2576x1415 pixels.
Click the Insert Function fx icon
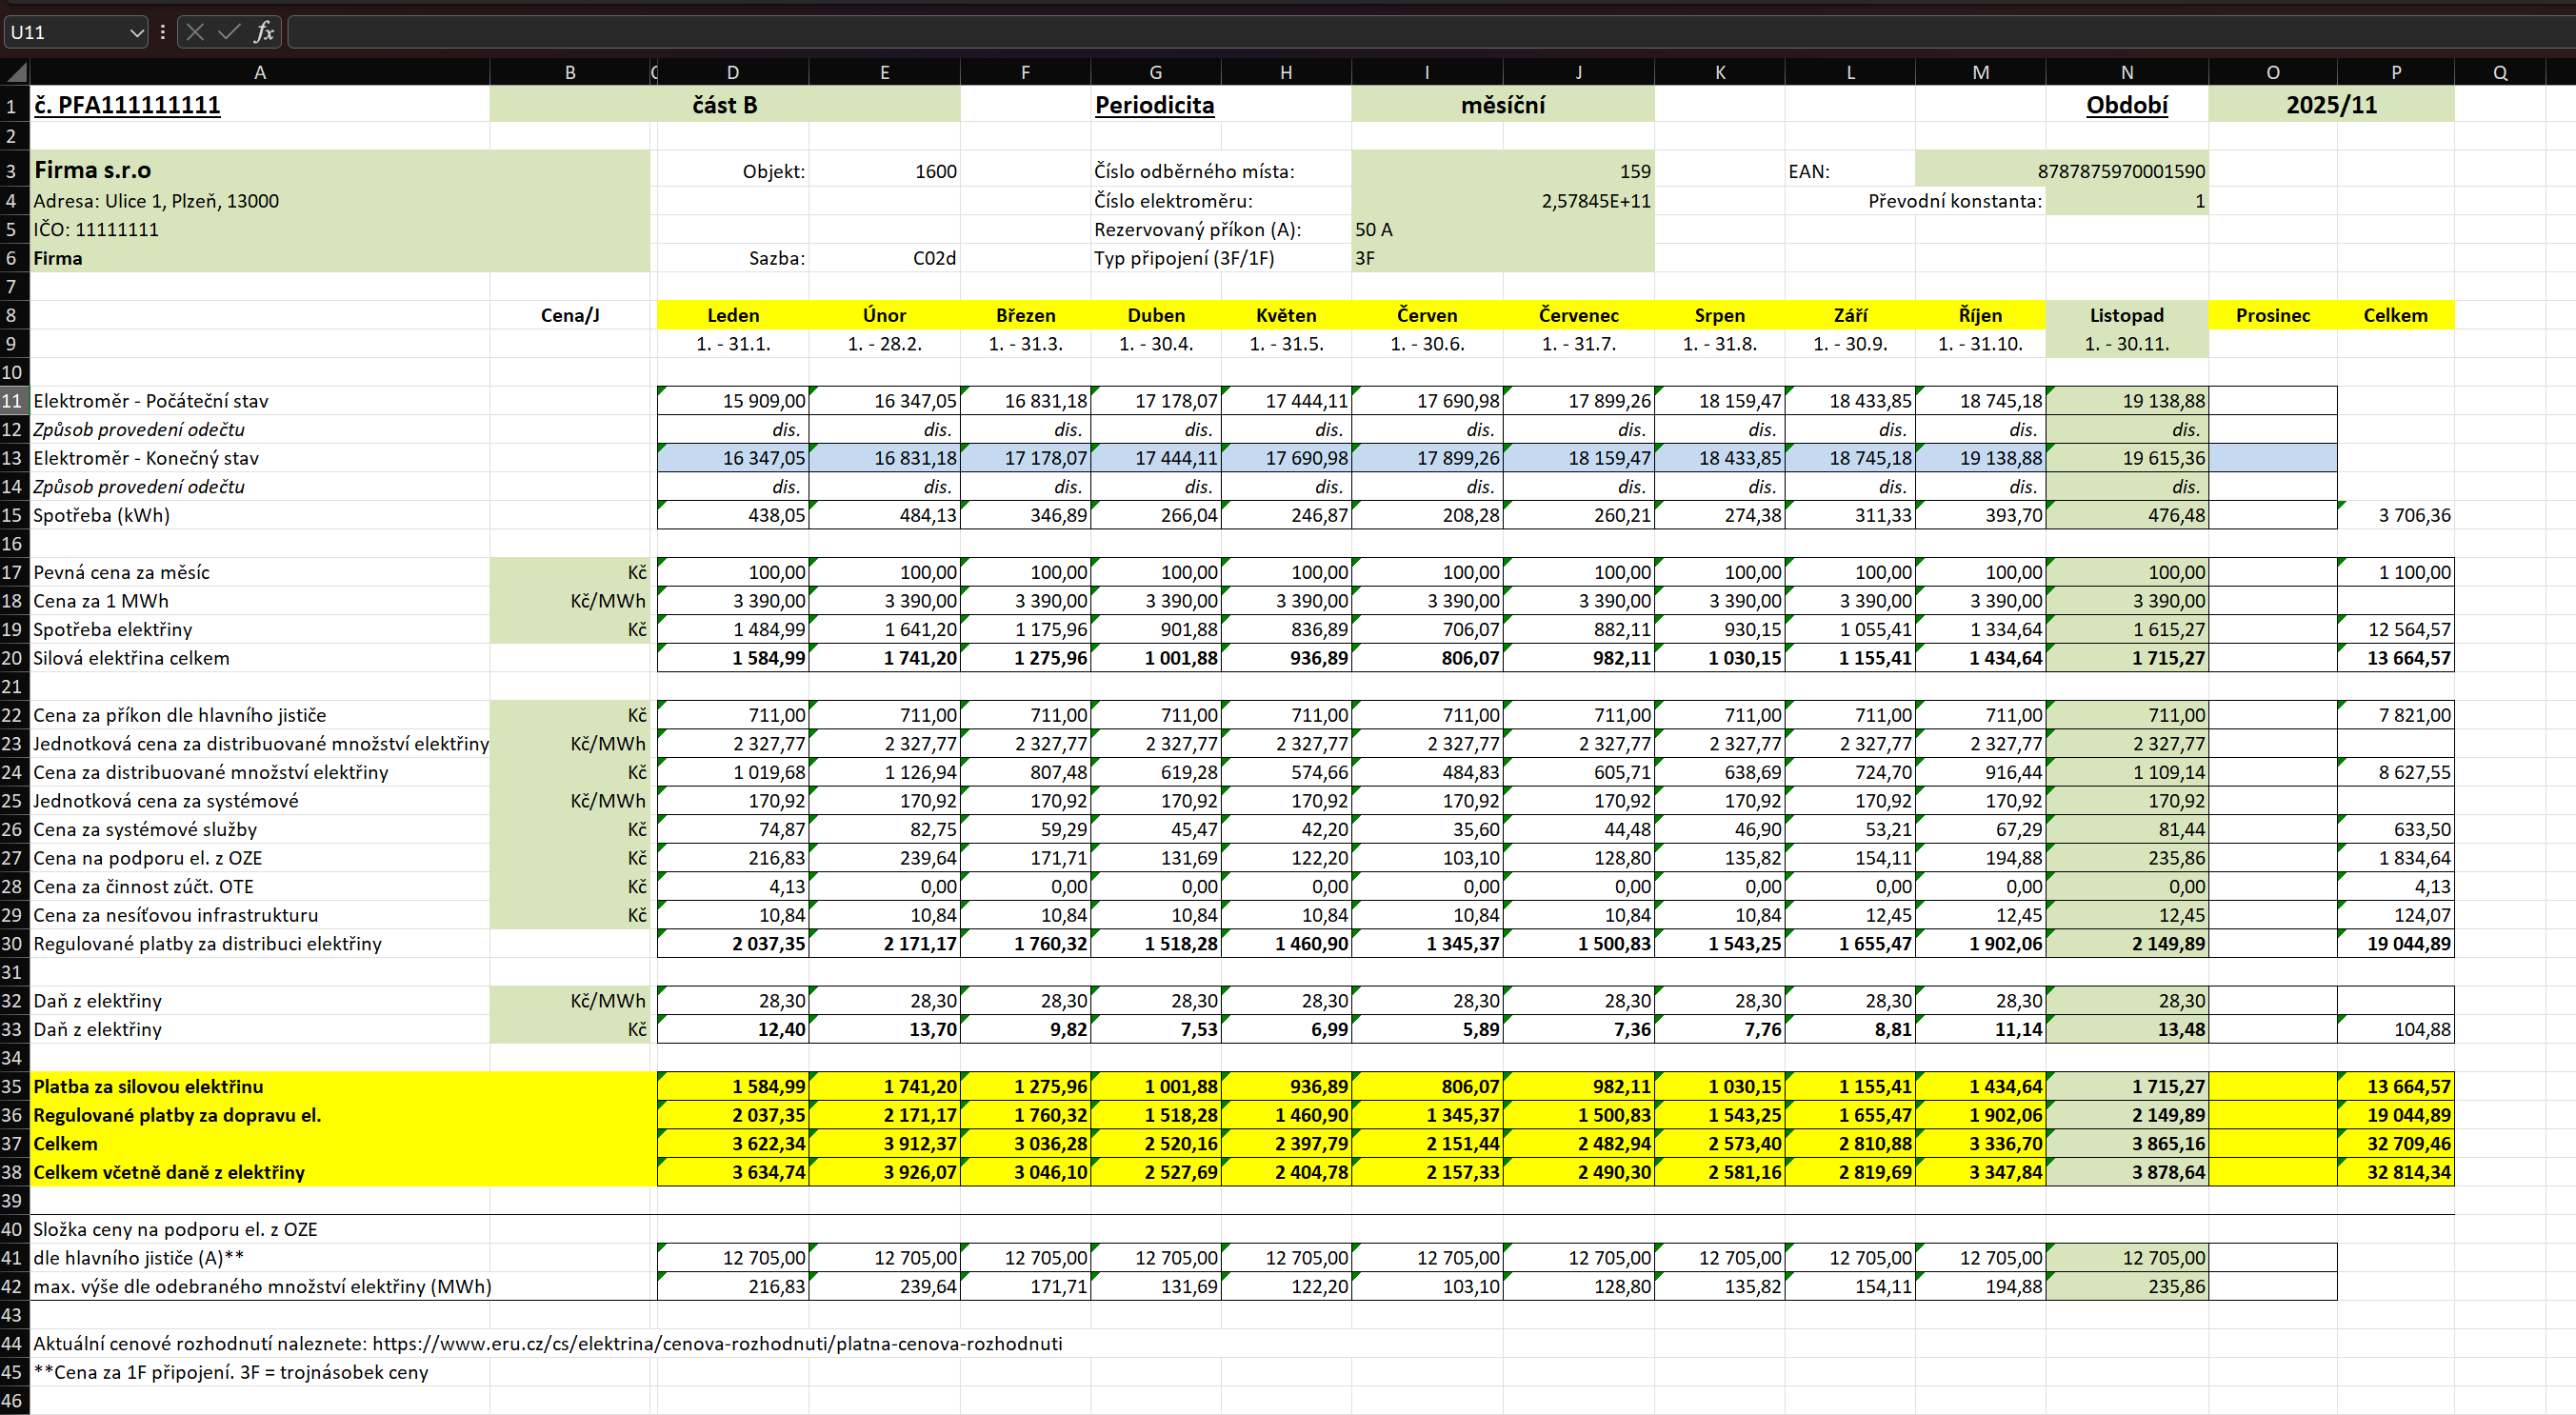(x=263, y=32)
